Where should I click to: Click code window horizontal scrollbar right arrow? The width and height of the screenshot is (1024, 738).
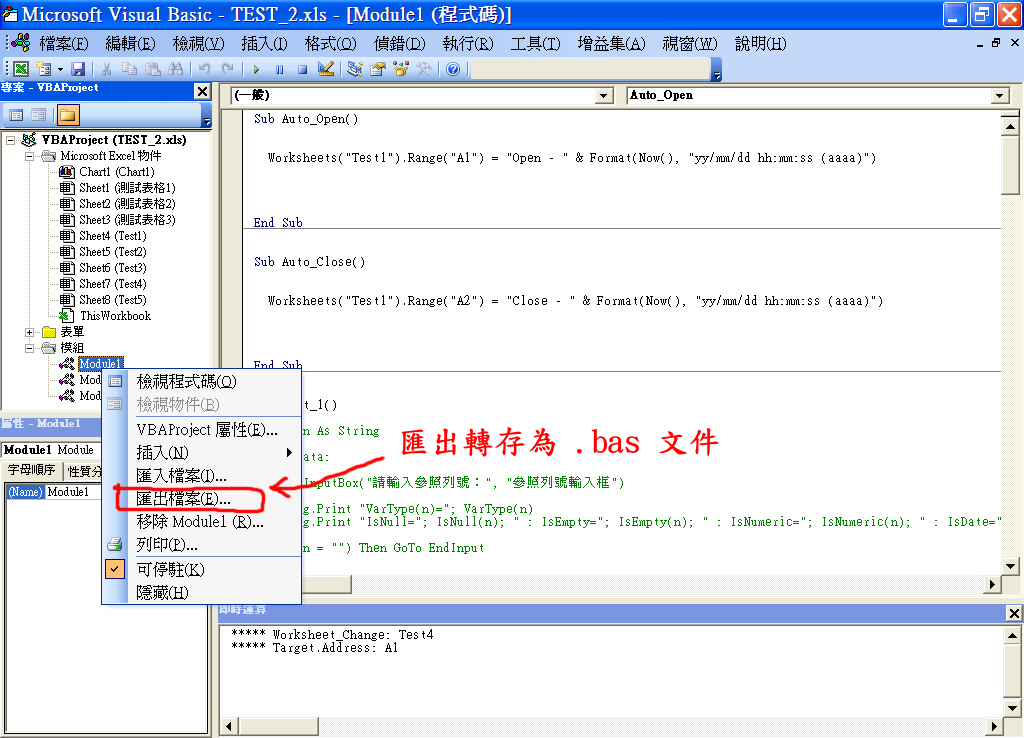click(992, 585)
